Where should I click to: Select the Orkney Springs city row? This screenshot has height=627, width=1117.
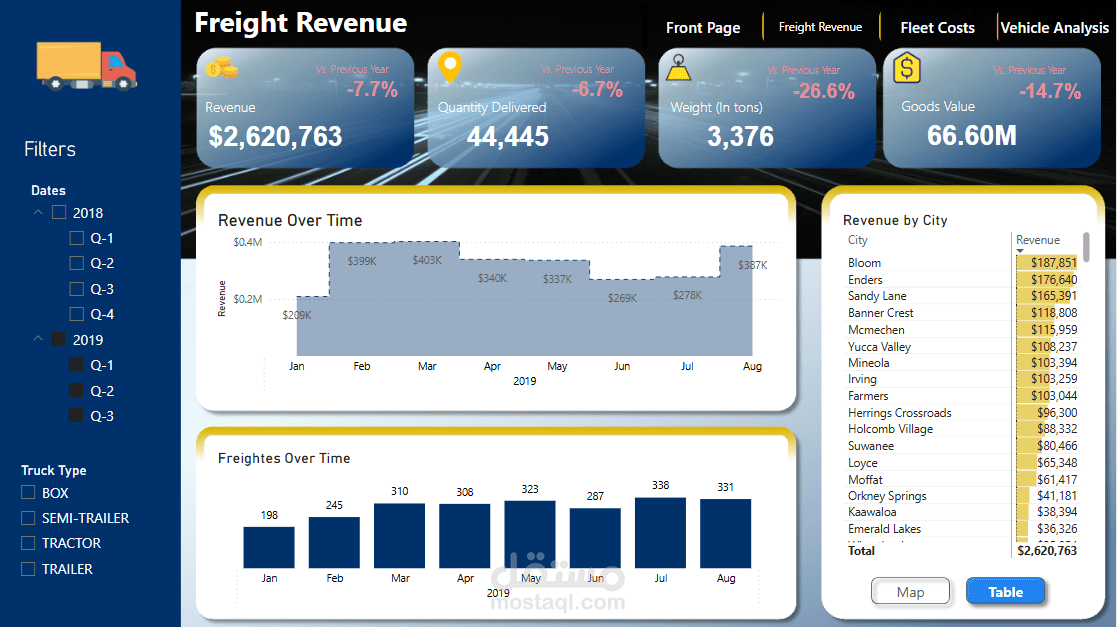[962, 496]
